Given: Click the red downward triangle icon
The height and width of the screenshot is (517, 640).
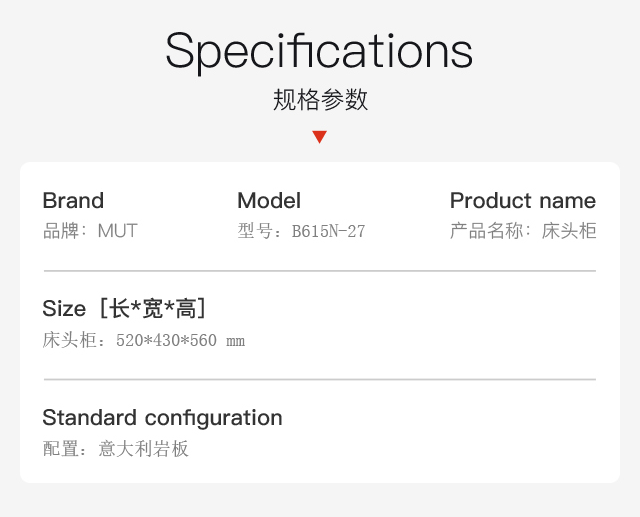Looking at the screenshot, I should [x=319, y=137].
